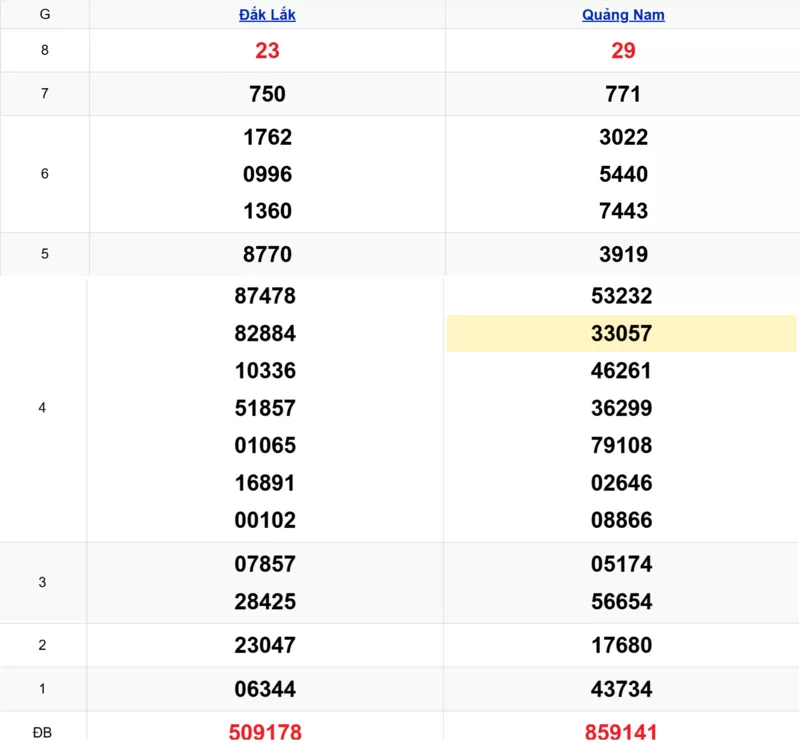800x746 pixels.
Task: Click the G column header cell
Action: click(x=44, y=15)
